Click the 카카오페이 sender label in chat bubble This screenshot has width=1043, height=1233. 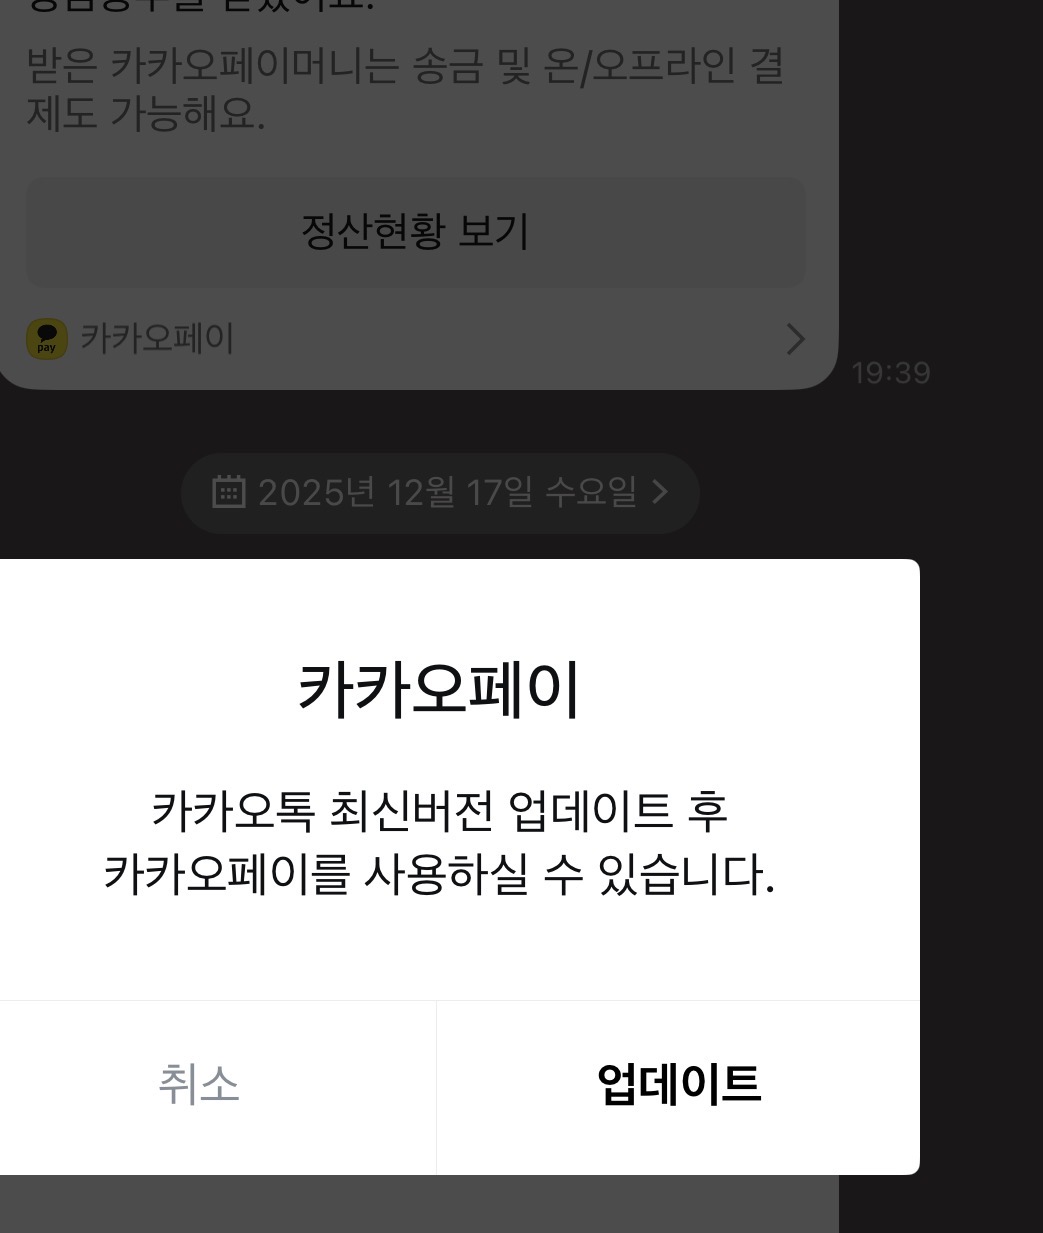coord(157,339)
